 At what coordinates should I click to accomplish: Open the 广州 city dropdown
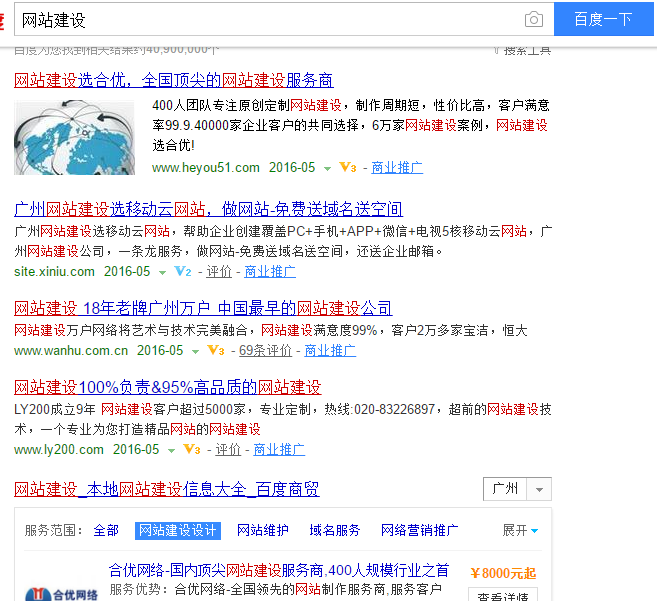pos(517,489)
